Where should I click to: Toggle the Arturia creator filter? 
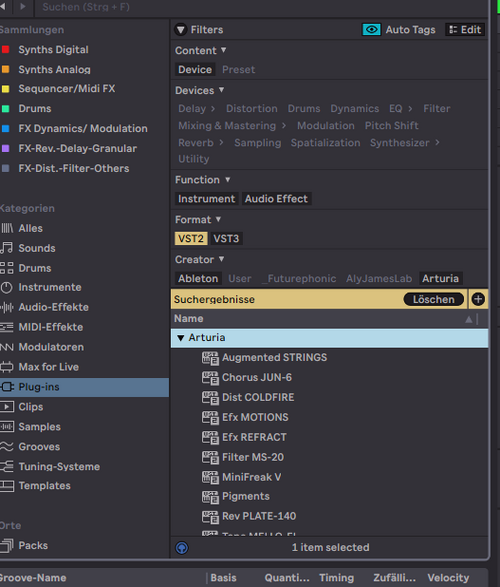click(x=440, y=279)
